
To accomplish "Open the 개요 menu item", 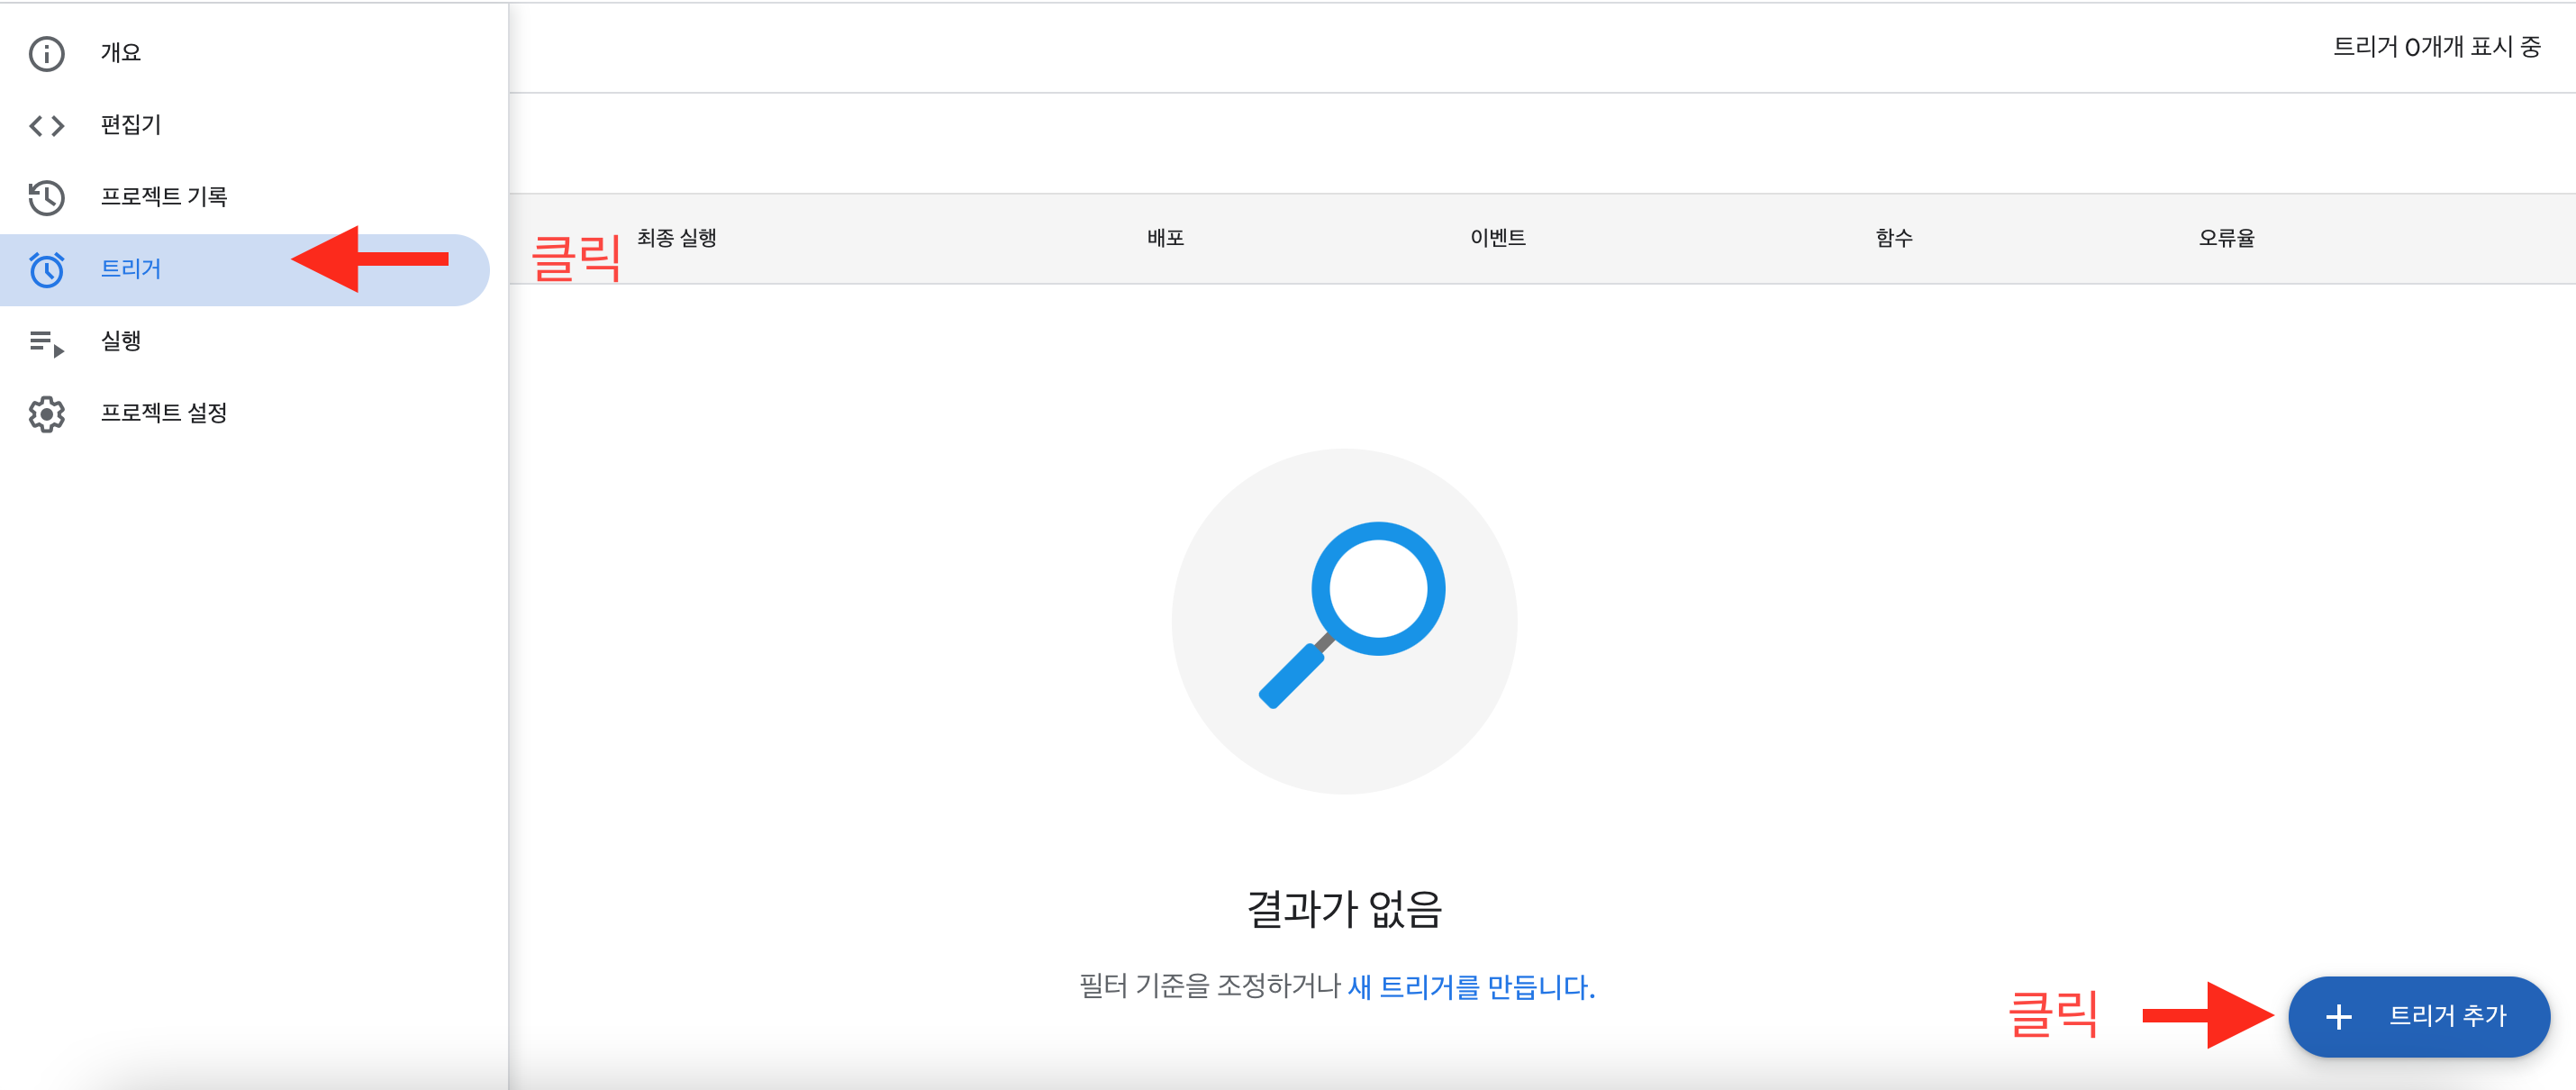I will 245,53.
